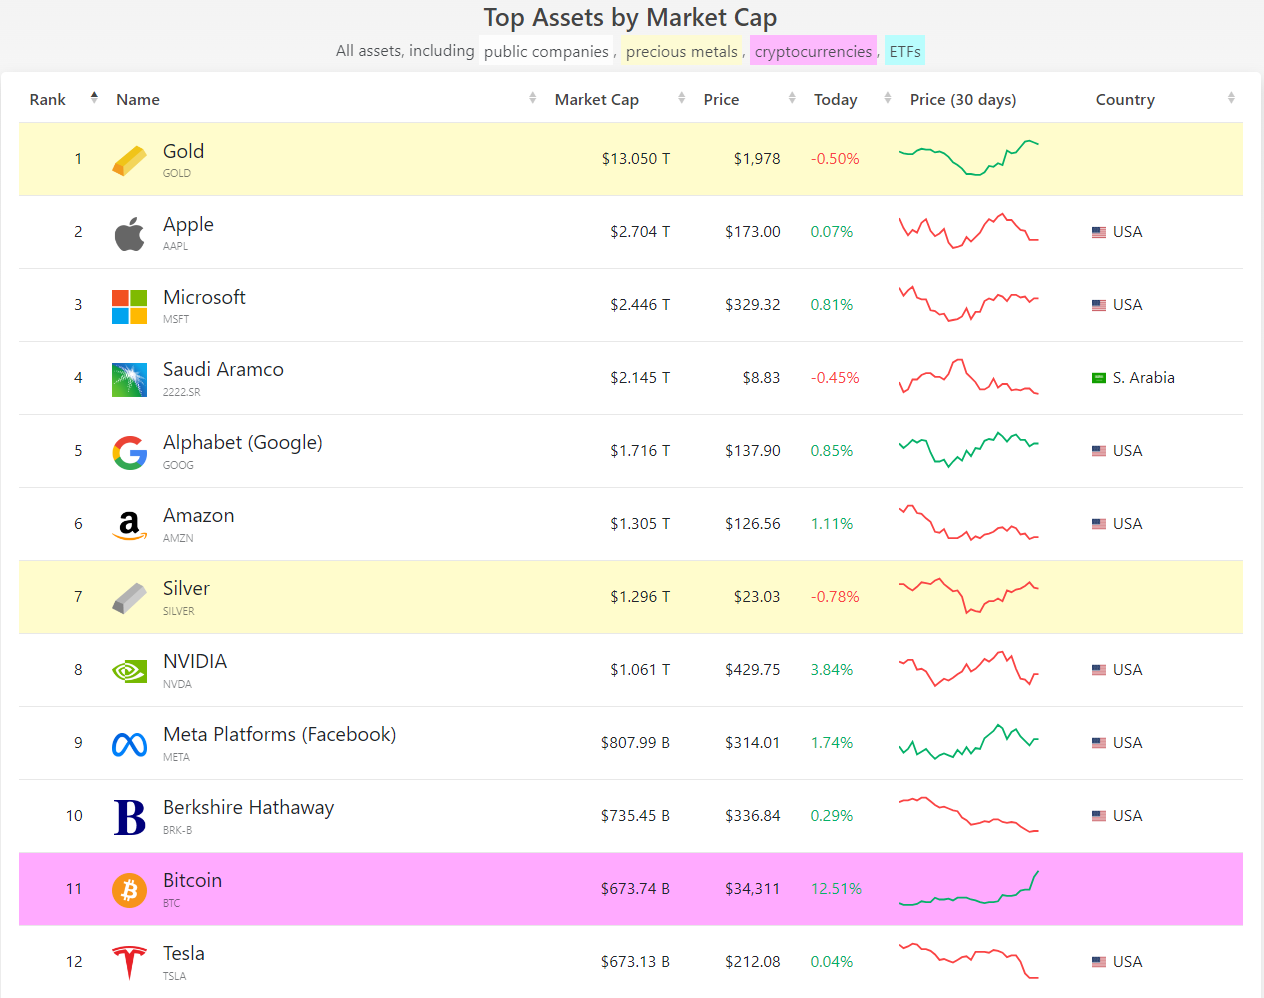Screen dimensions: 1264x998
Task: Sort by Market Cap column arrows
Action: pyautogui.click(x=681, y=98)
